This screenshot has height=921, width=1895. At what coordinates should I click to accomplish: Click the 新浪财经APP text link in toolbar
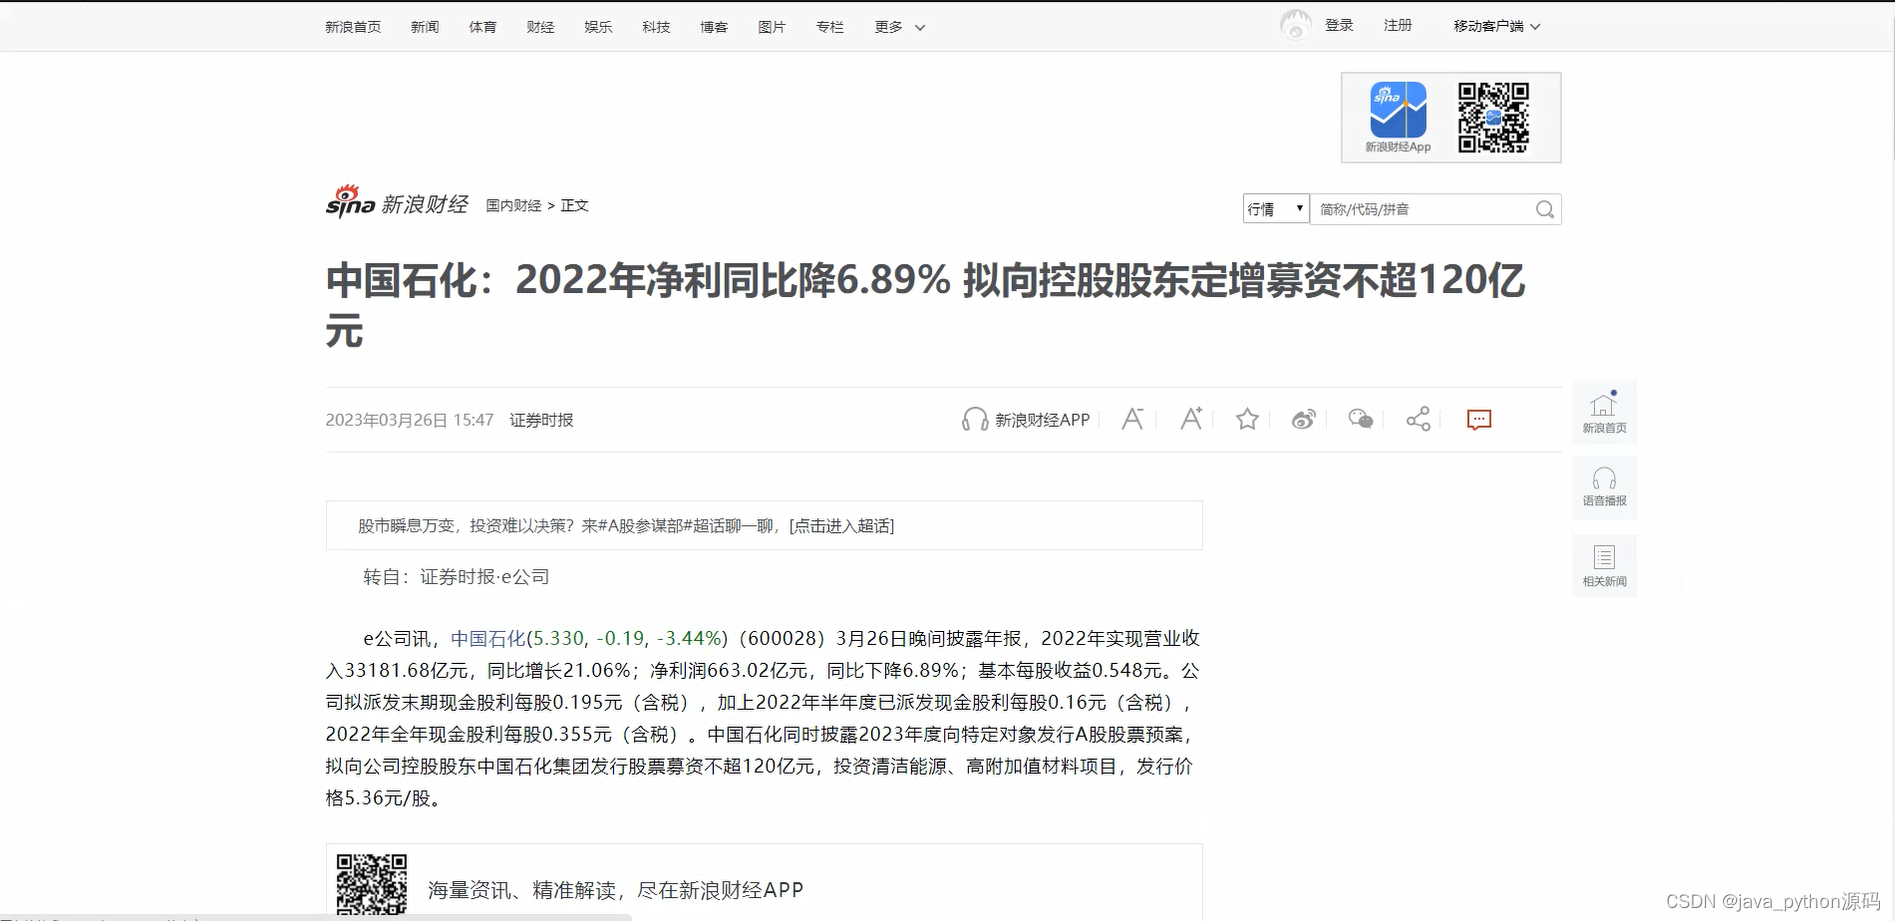1042,420
